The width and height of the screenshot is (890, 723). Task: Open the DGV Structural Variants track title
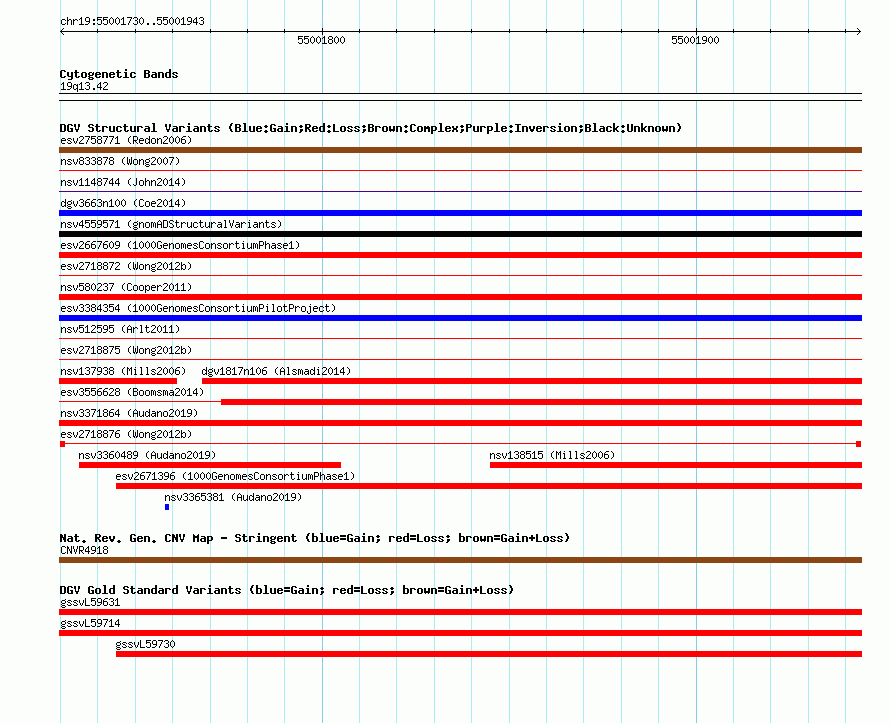point(371,128)
